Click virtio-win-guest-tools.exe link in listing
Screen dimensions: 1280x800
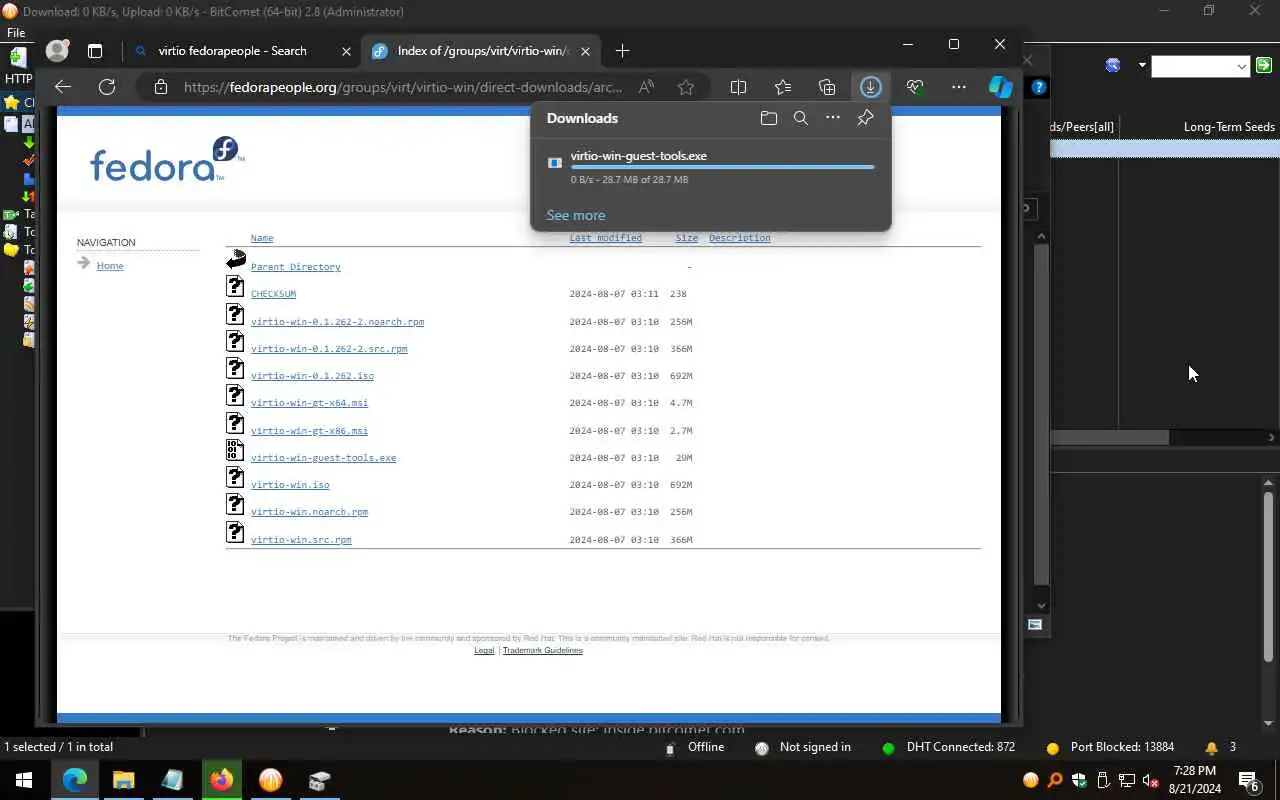point(323,458)
